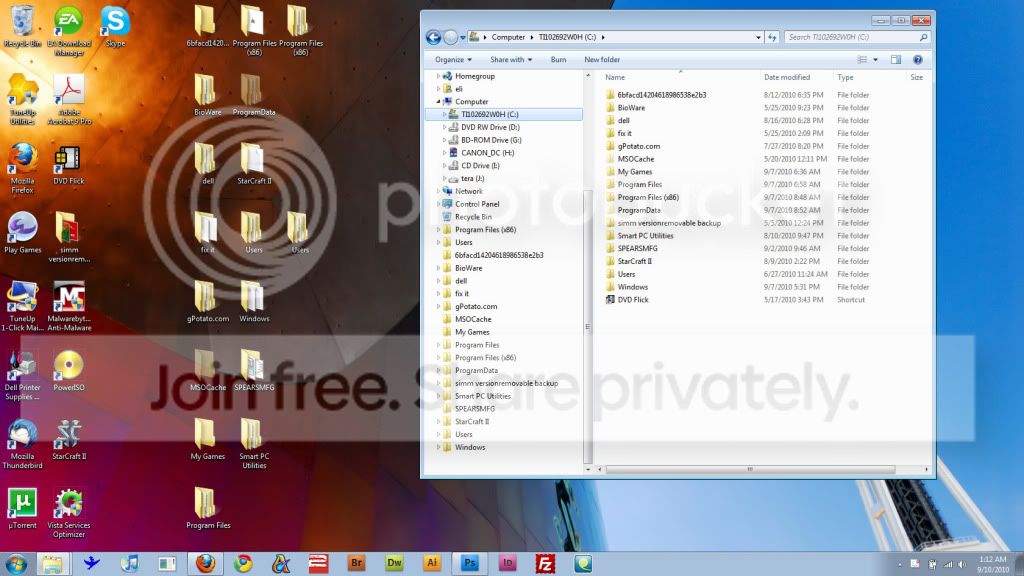The height and width of the screenshot is (576, 1024).
Task: Open the Skype desktop shortcut
Action: 115,26
